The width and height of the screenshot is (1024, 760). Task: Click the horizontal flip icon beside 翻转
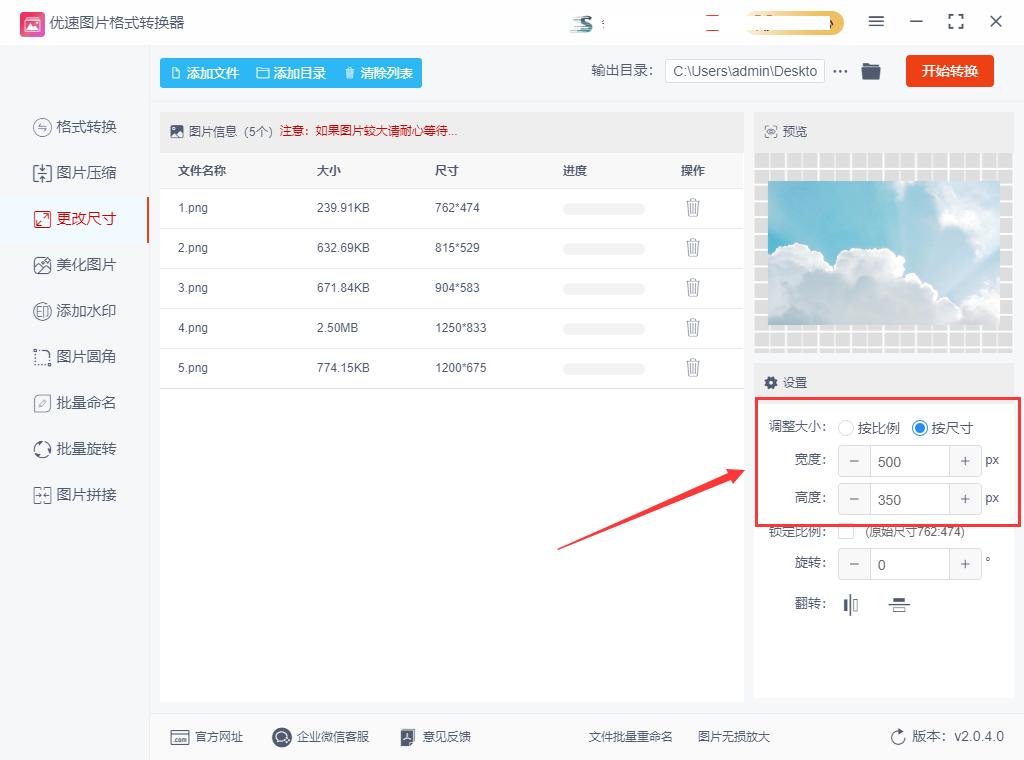point(850,604)
